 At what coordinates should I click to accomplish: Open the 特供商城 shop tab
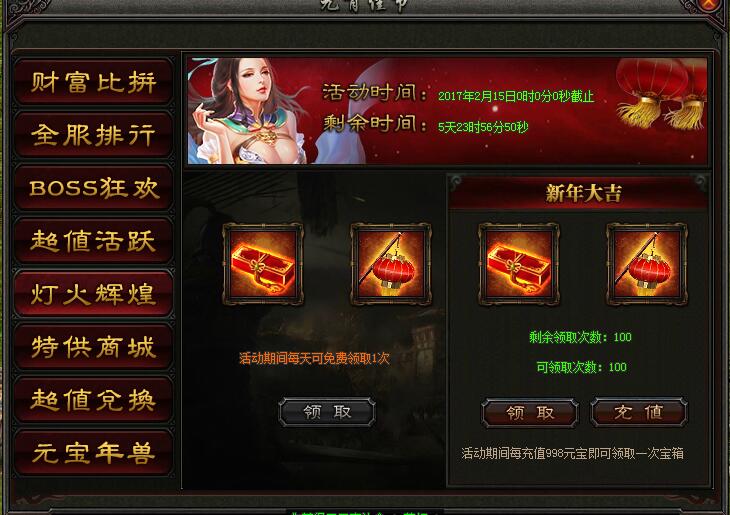tap(94, 347)
